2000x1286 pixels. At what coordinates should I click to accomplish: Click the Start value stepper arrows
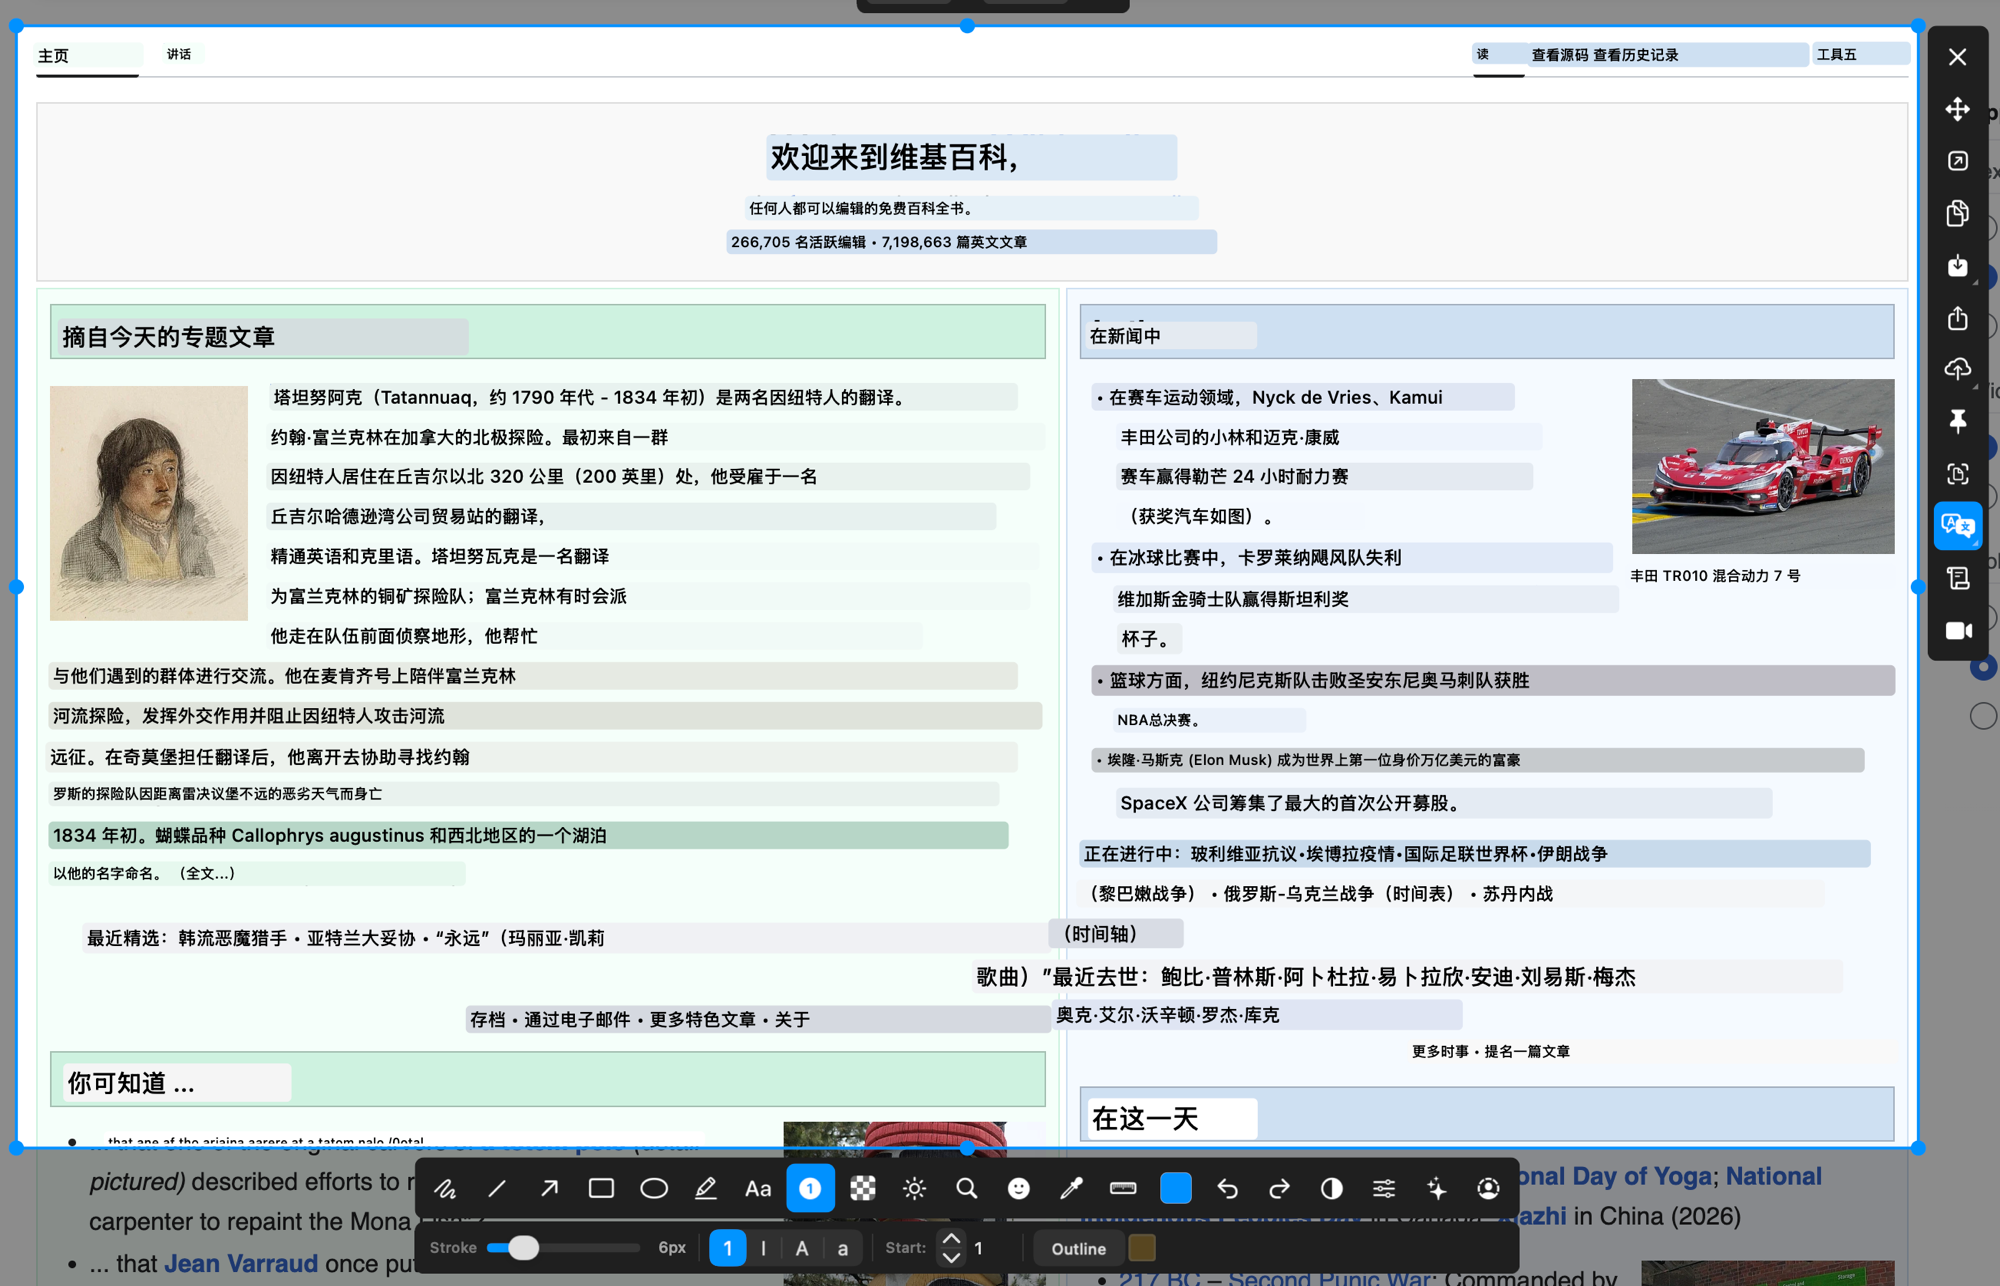(x=951, y=1248)
